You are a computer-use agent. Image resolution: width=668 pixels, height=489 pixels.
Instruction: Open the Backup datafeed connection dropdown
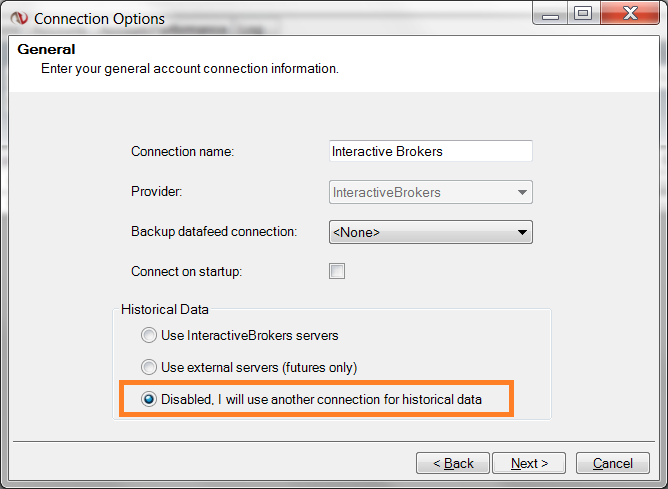point(430,232)
